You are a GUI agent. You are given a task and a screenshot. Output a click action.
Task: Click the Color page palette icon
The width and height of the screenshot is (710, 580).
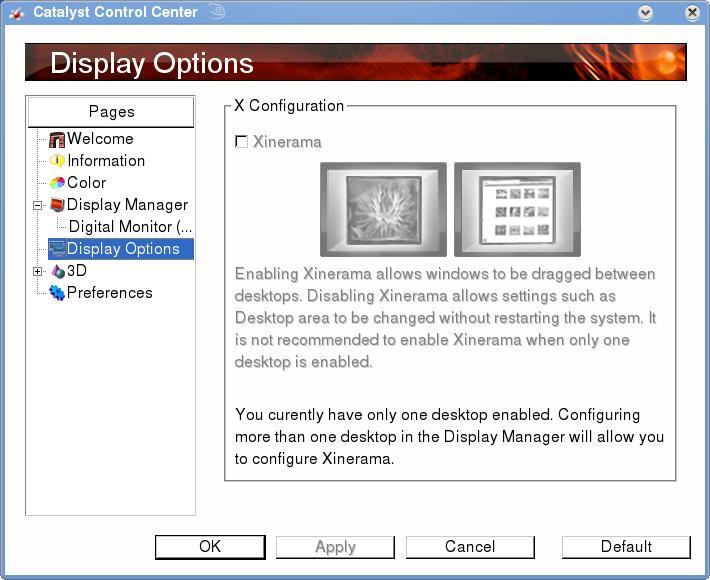tap(57, 183)
